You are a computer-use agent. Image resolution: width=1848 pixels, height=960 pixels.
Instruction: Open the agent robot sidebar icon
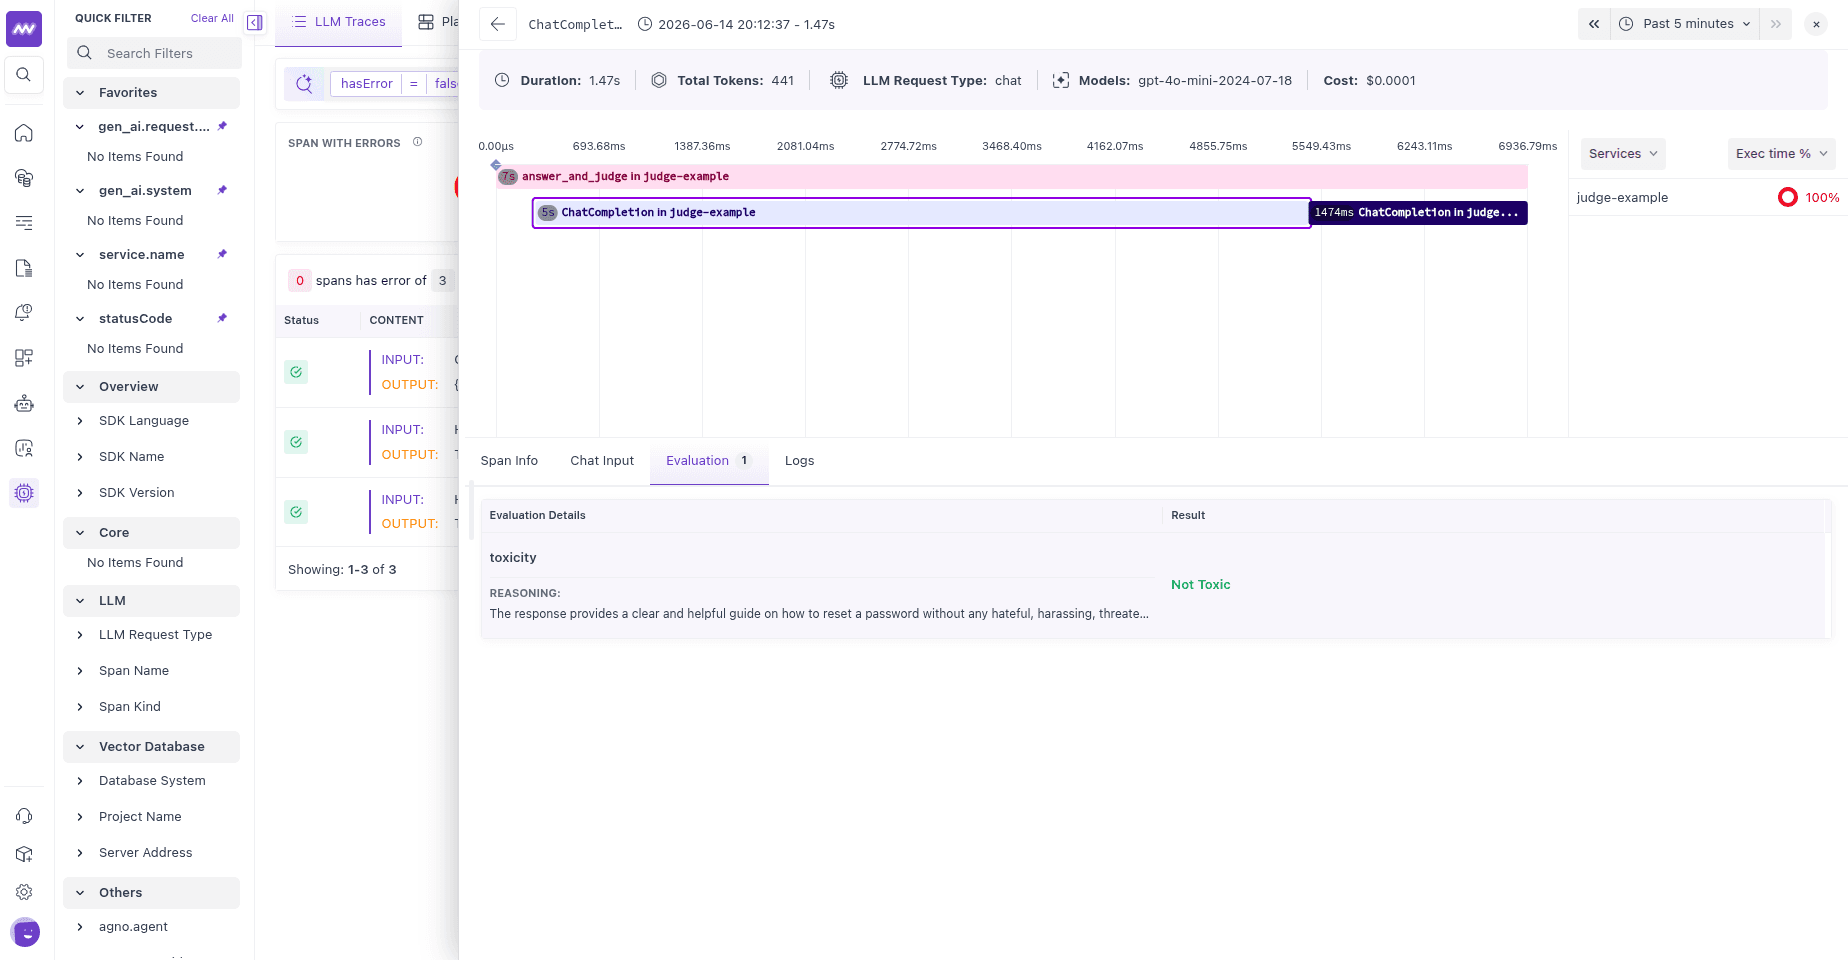[24, 404]
